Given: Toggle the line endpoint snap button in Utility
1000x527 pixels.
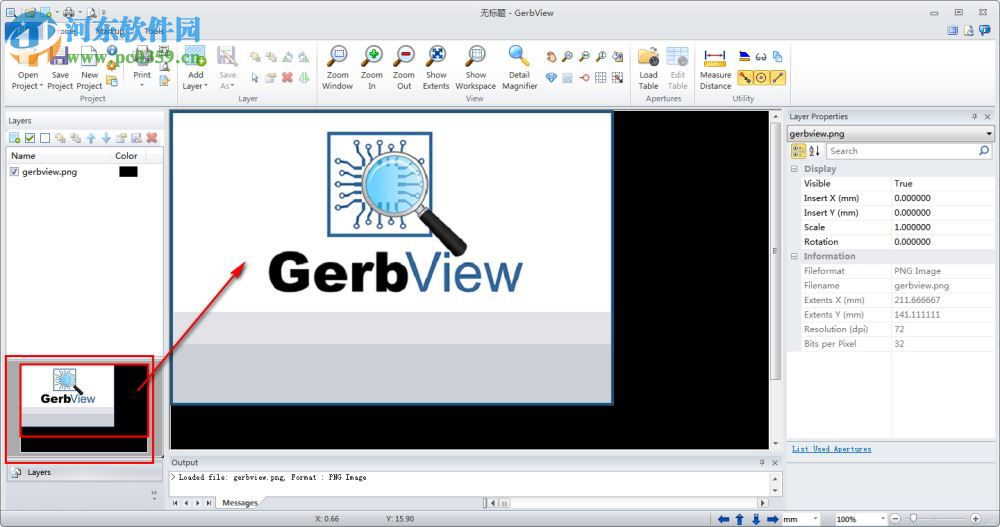Looking at the screenshot, I should click(778, 78).
